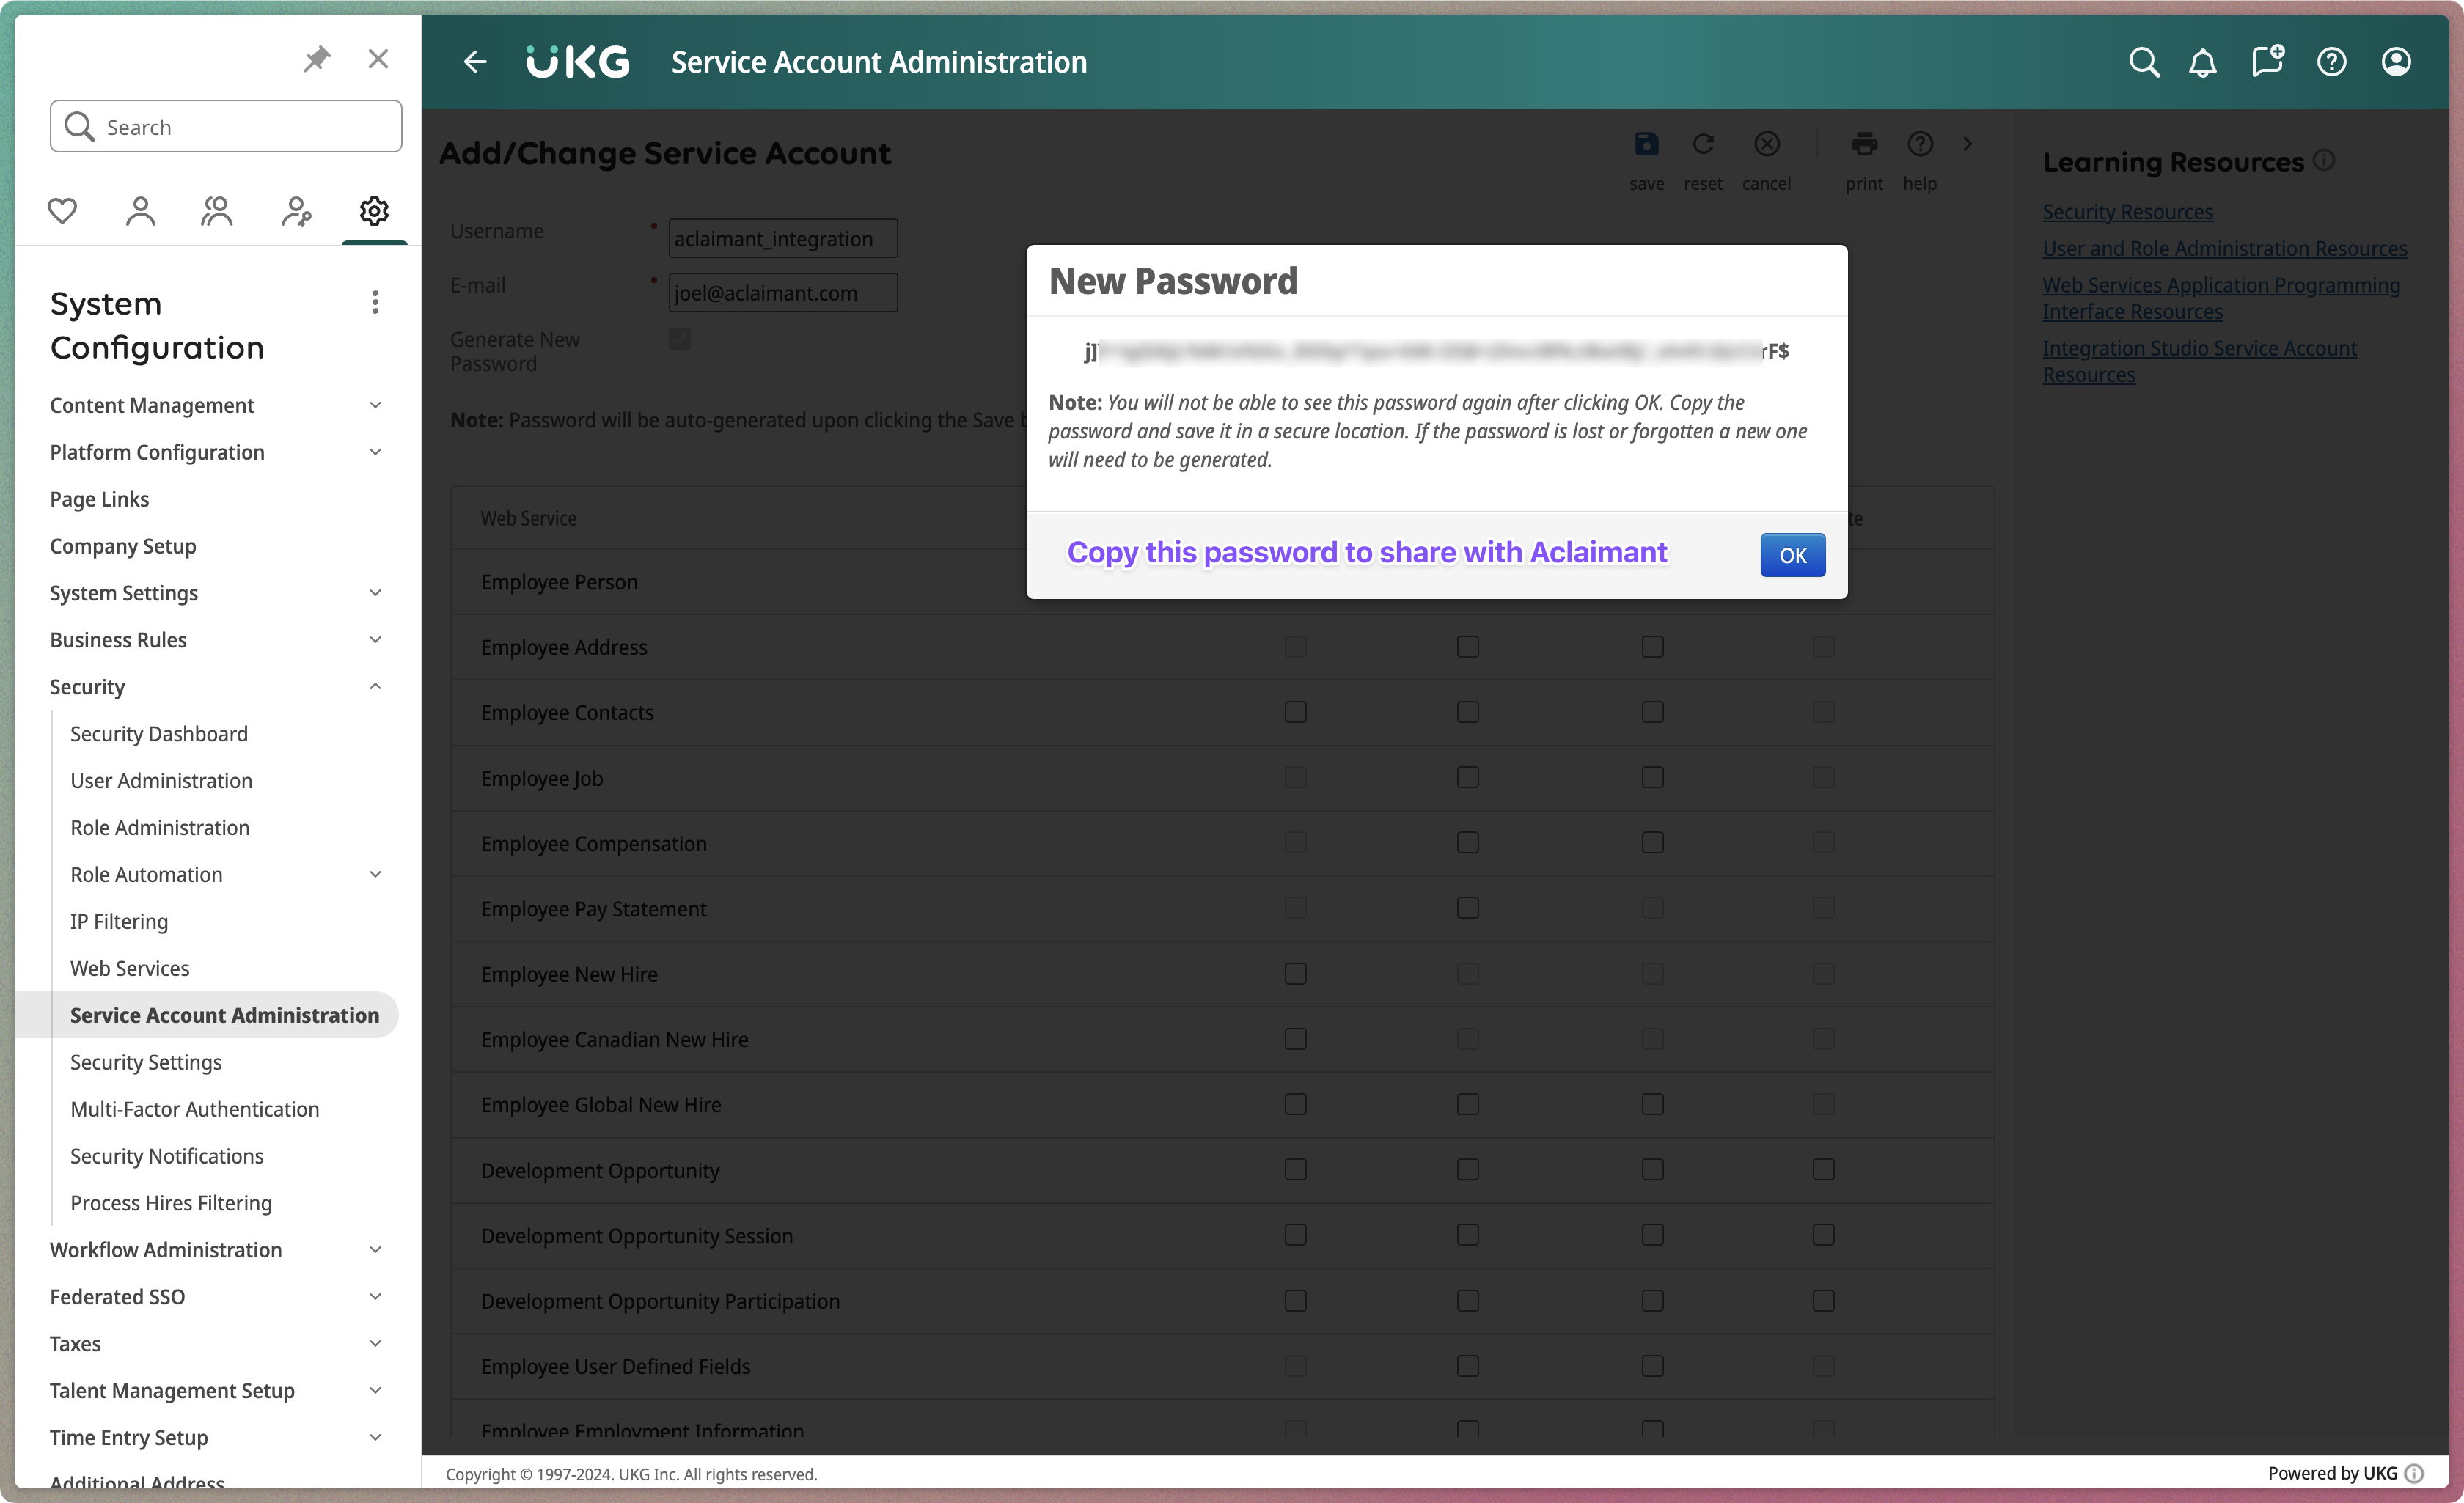Image resolution: width=2464 pixels, height=1503 pixels.
Task: Check first checkbox in Employee Global New Hire row
Action: pyautogui.click(x=1296, y=1104)
